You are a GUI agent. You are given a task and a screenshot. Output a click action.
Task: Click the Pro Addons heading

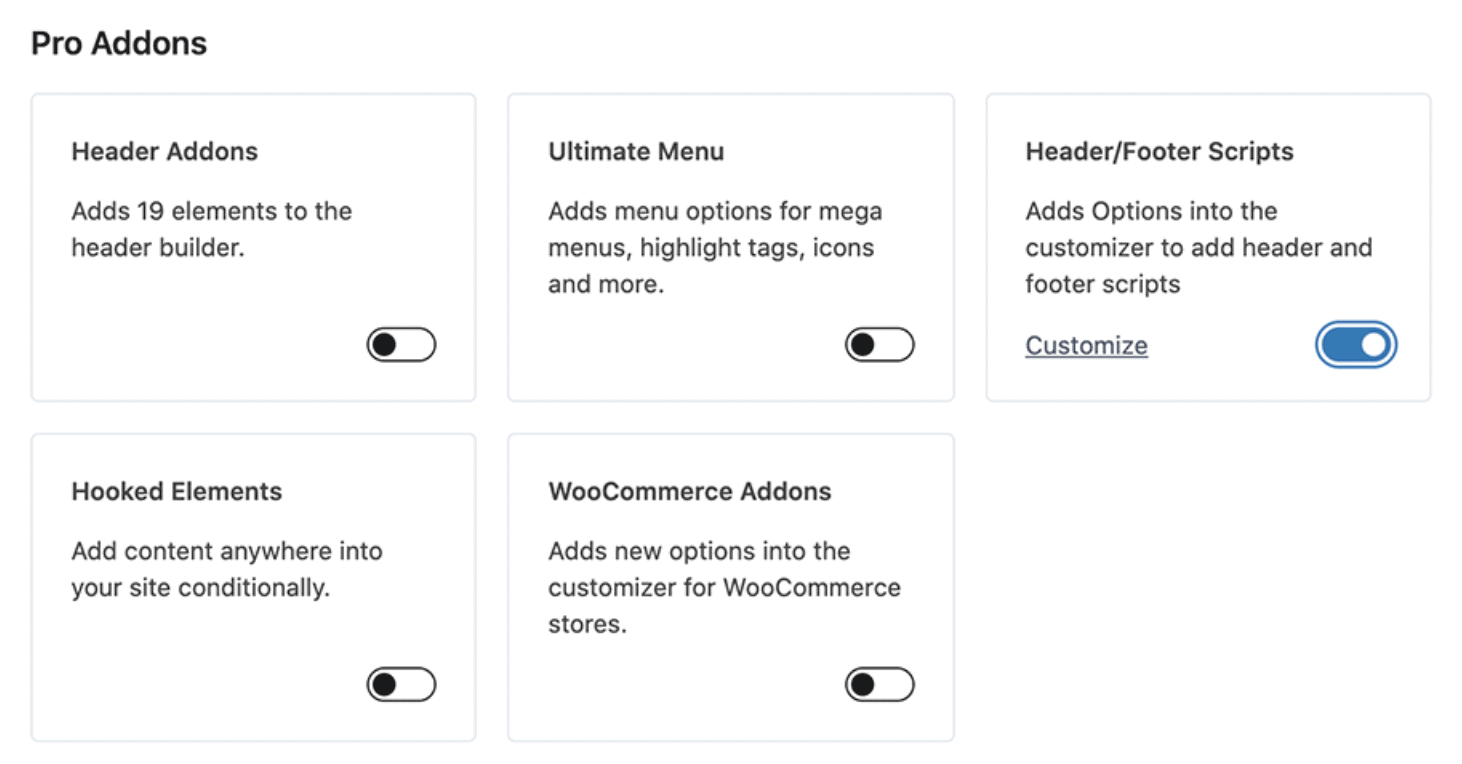pos(119,43)
